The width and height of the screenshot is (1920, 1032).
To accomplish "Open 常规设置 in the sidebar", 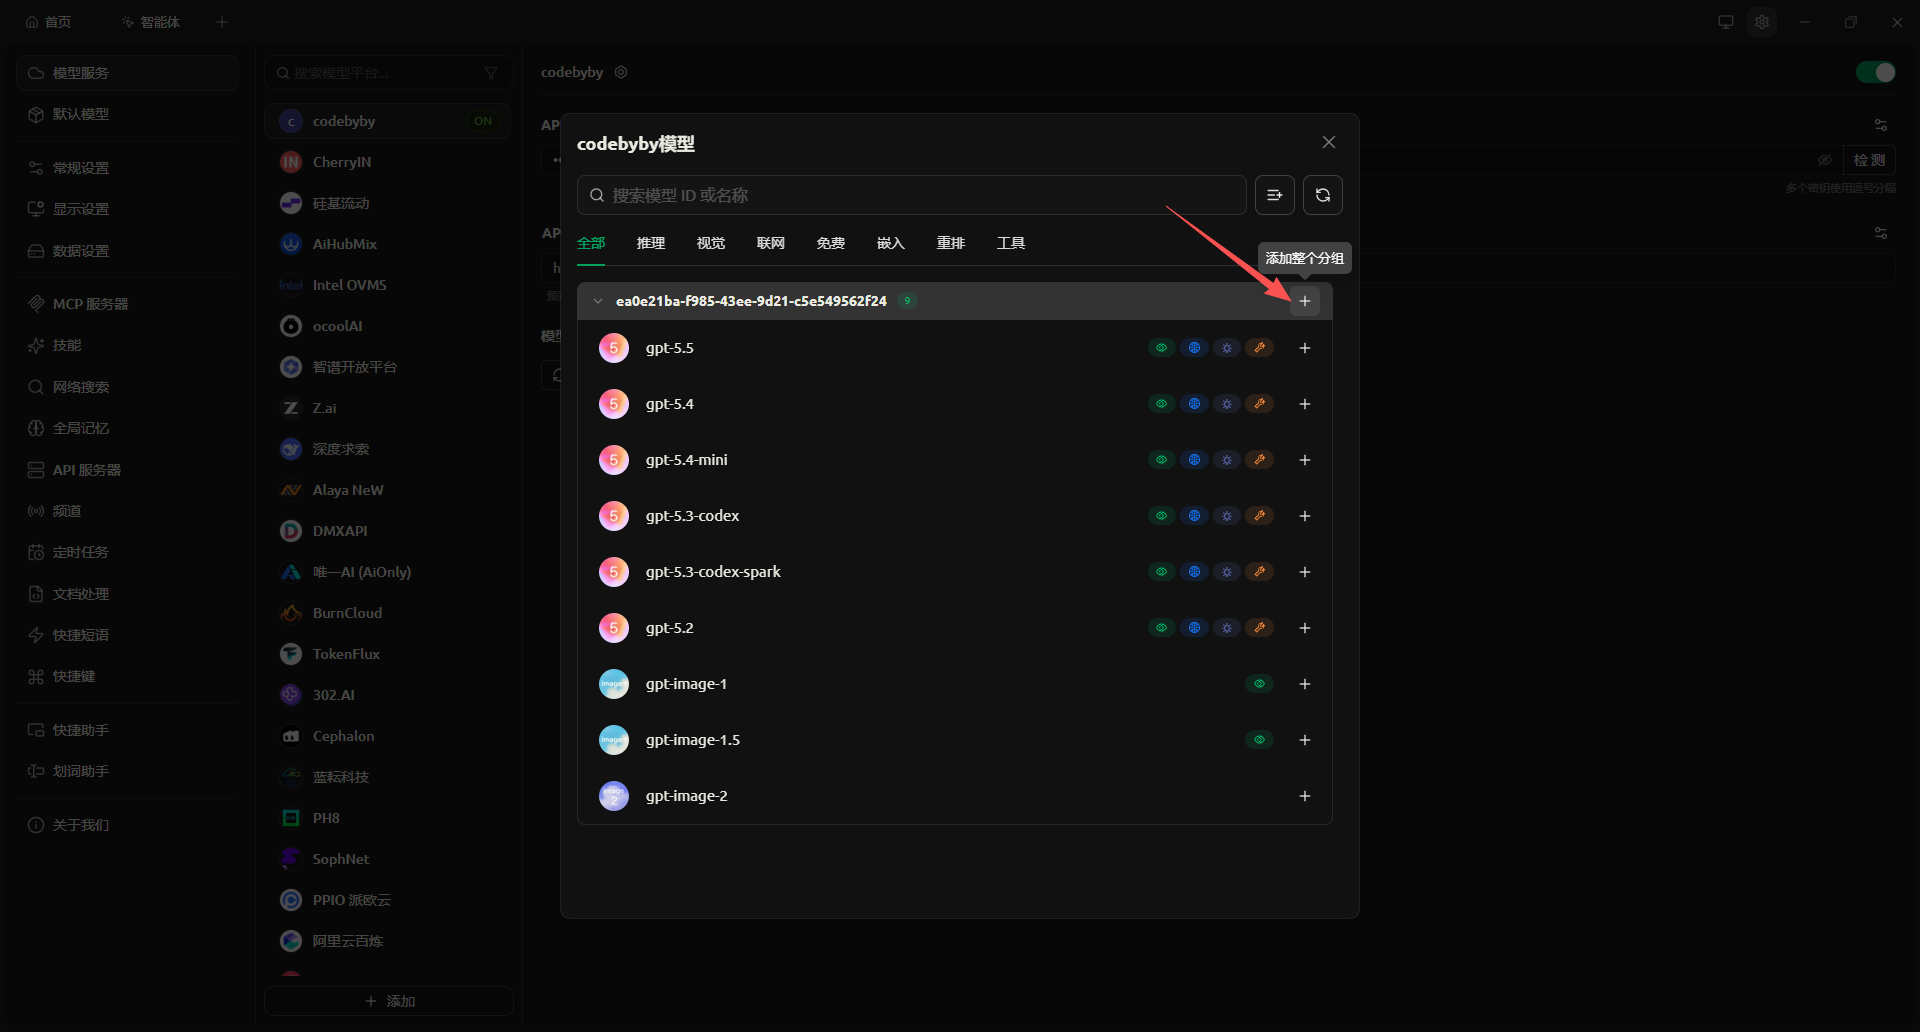I will coord(127,168).
